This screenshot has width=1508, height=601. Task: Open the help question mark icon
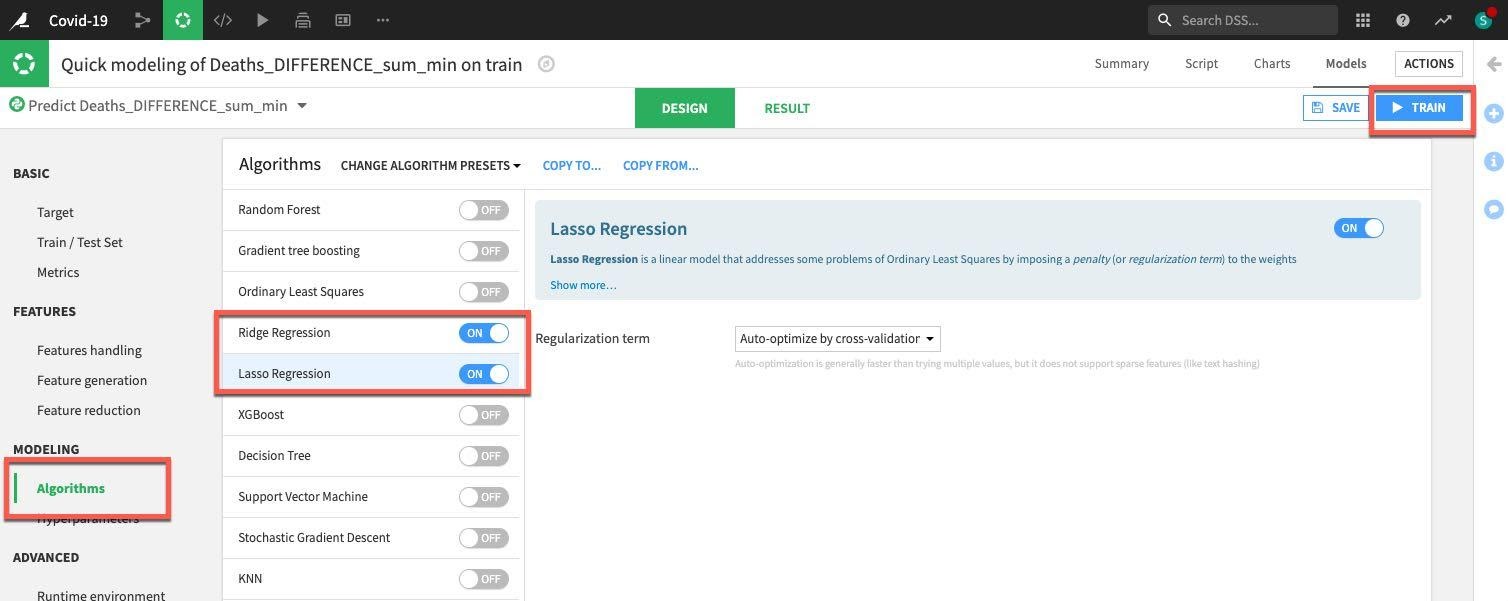(x=1403, y=20)
